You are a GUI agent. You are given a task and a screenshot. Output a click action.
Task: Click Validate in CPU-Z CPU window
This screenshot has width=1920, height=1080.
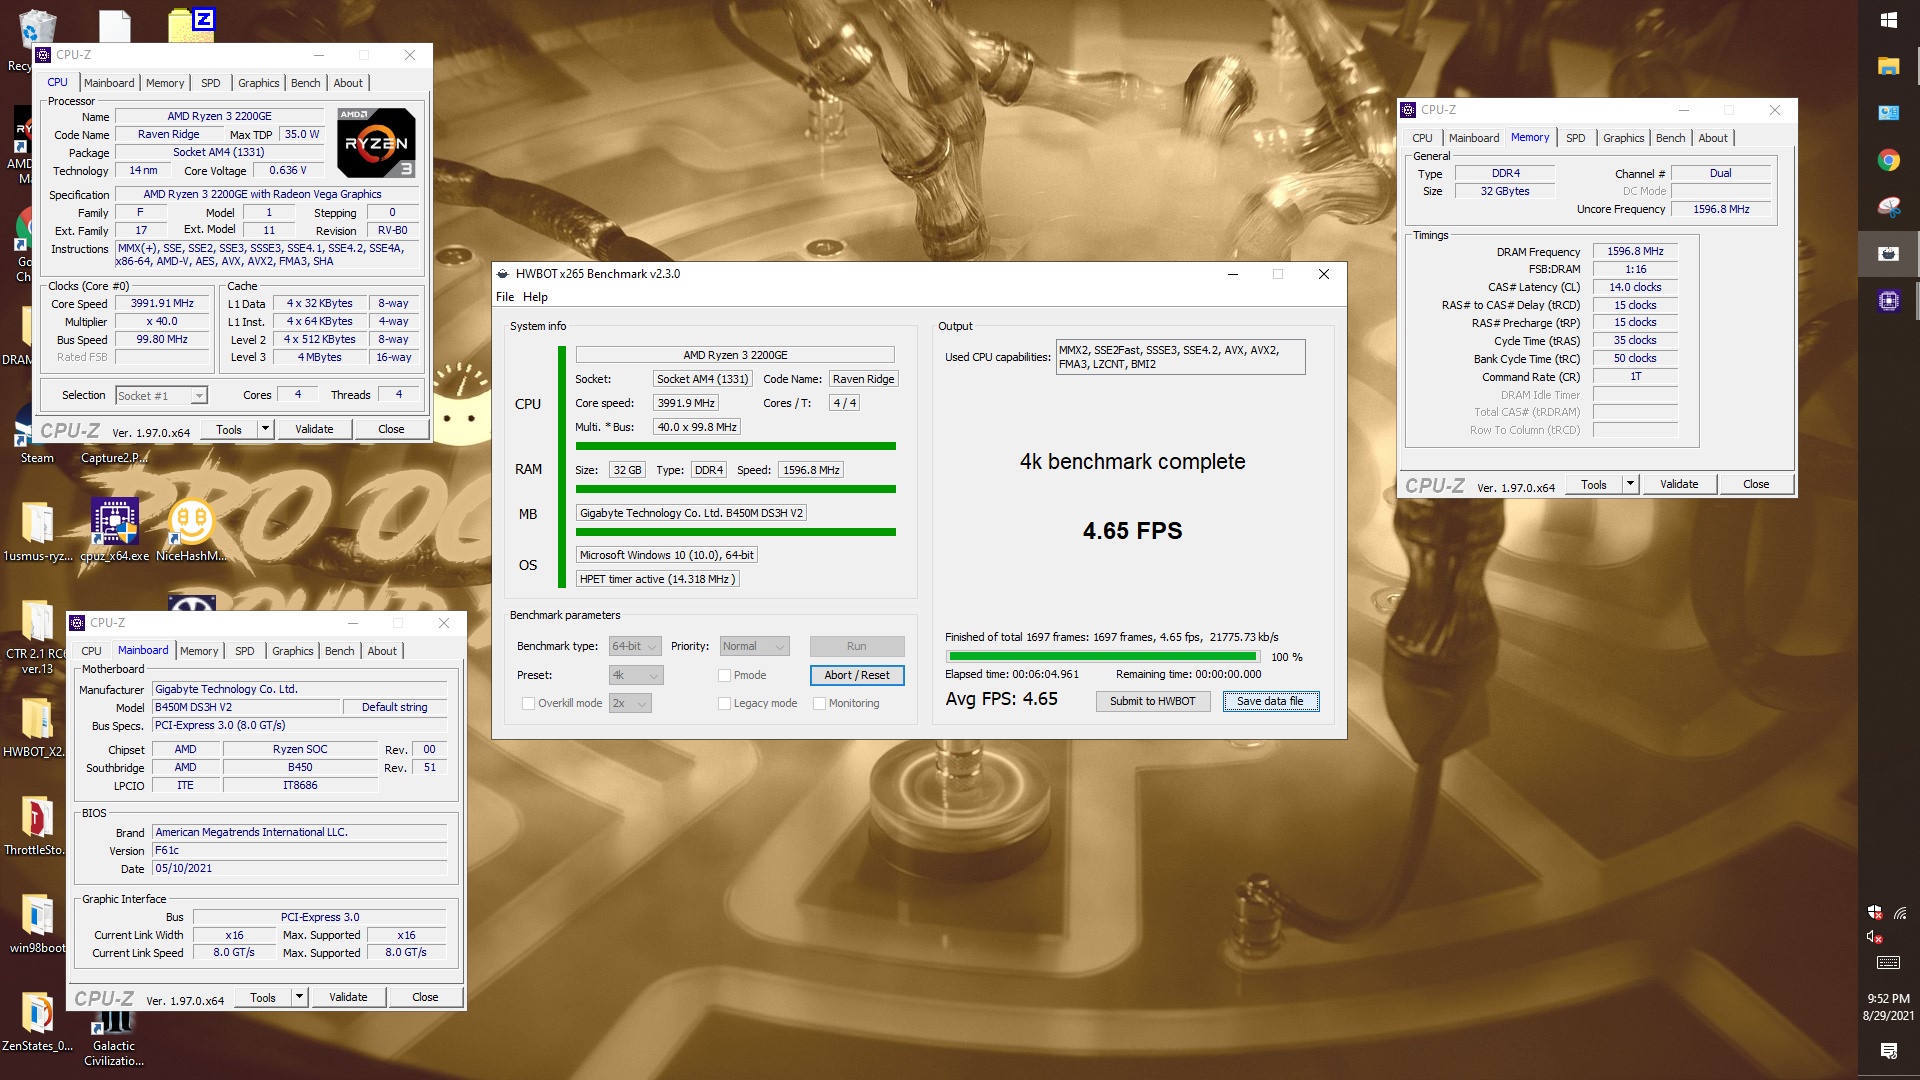314,429
